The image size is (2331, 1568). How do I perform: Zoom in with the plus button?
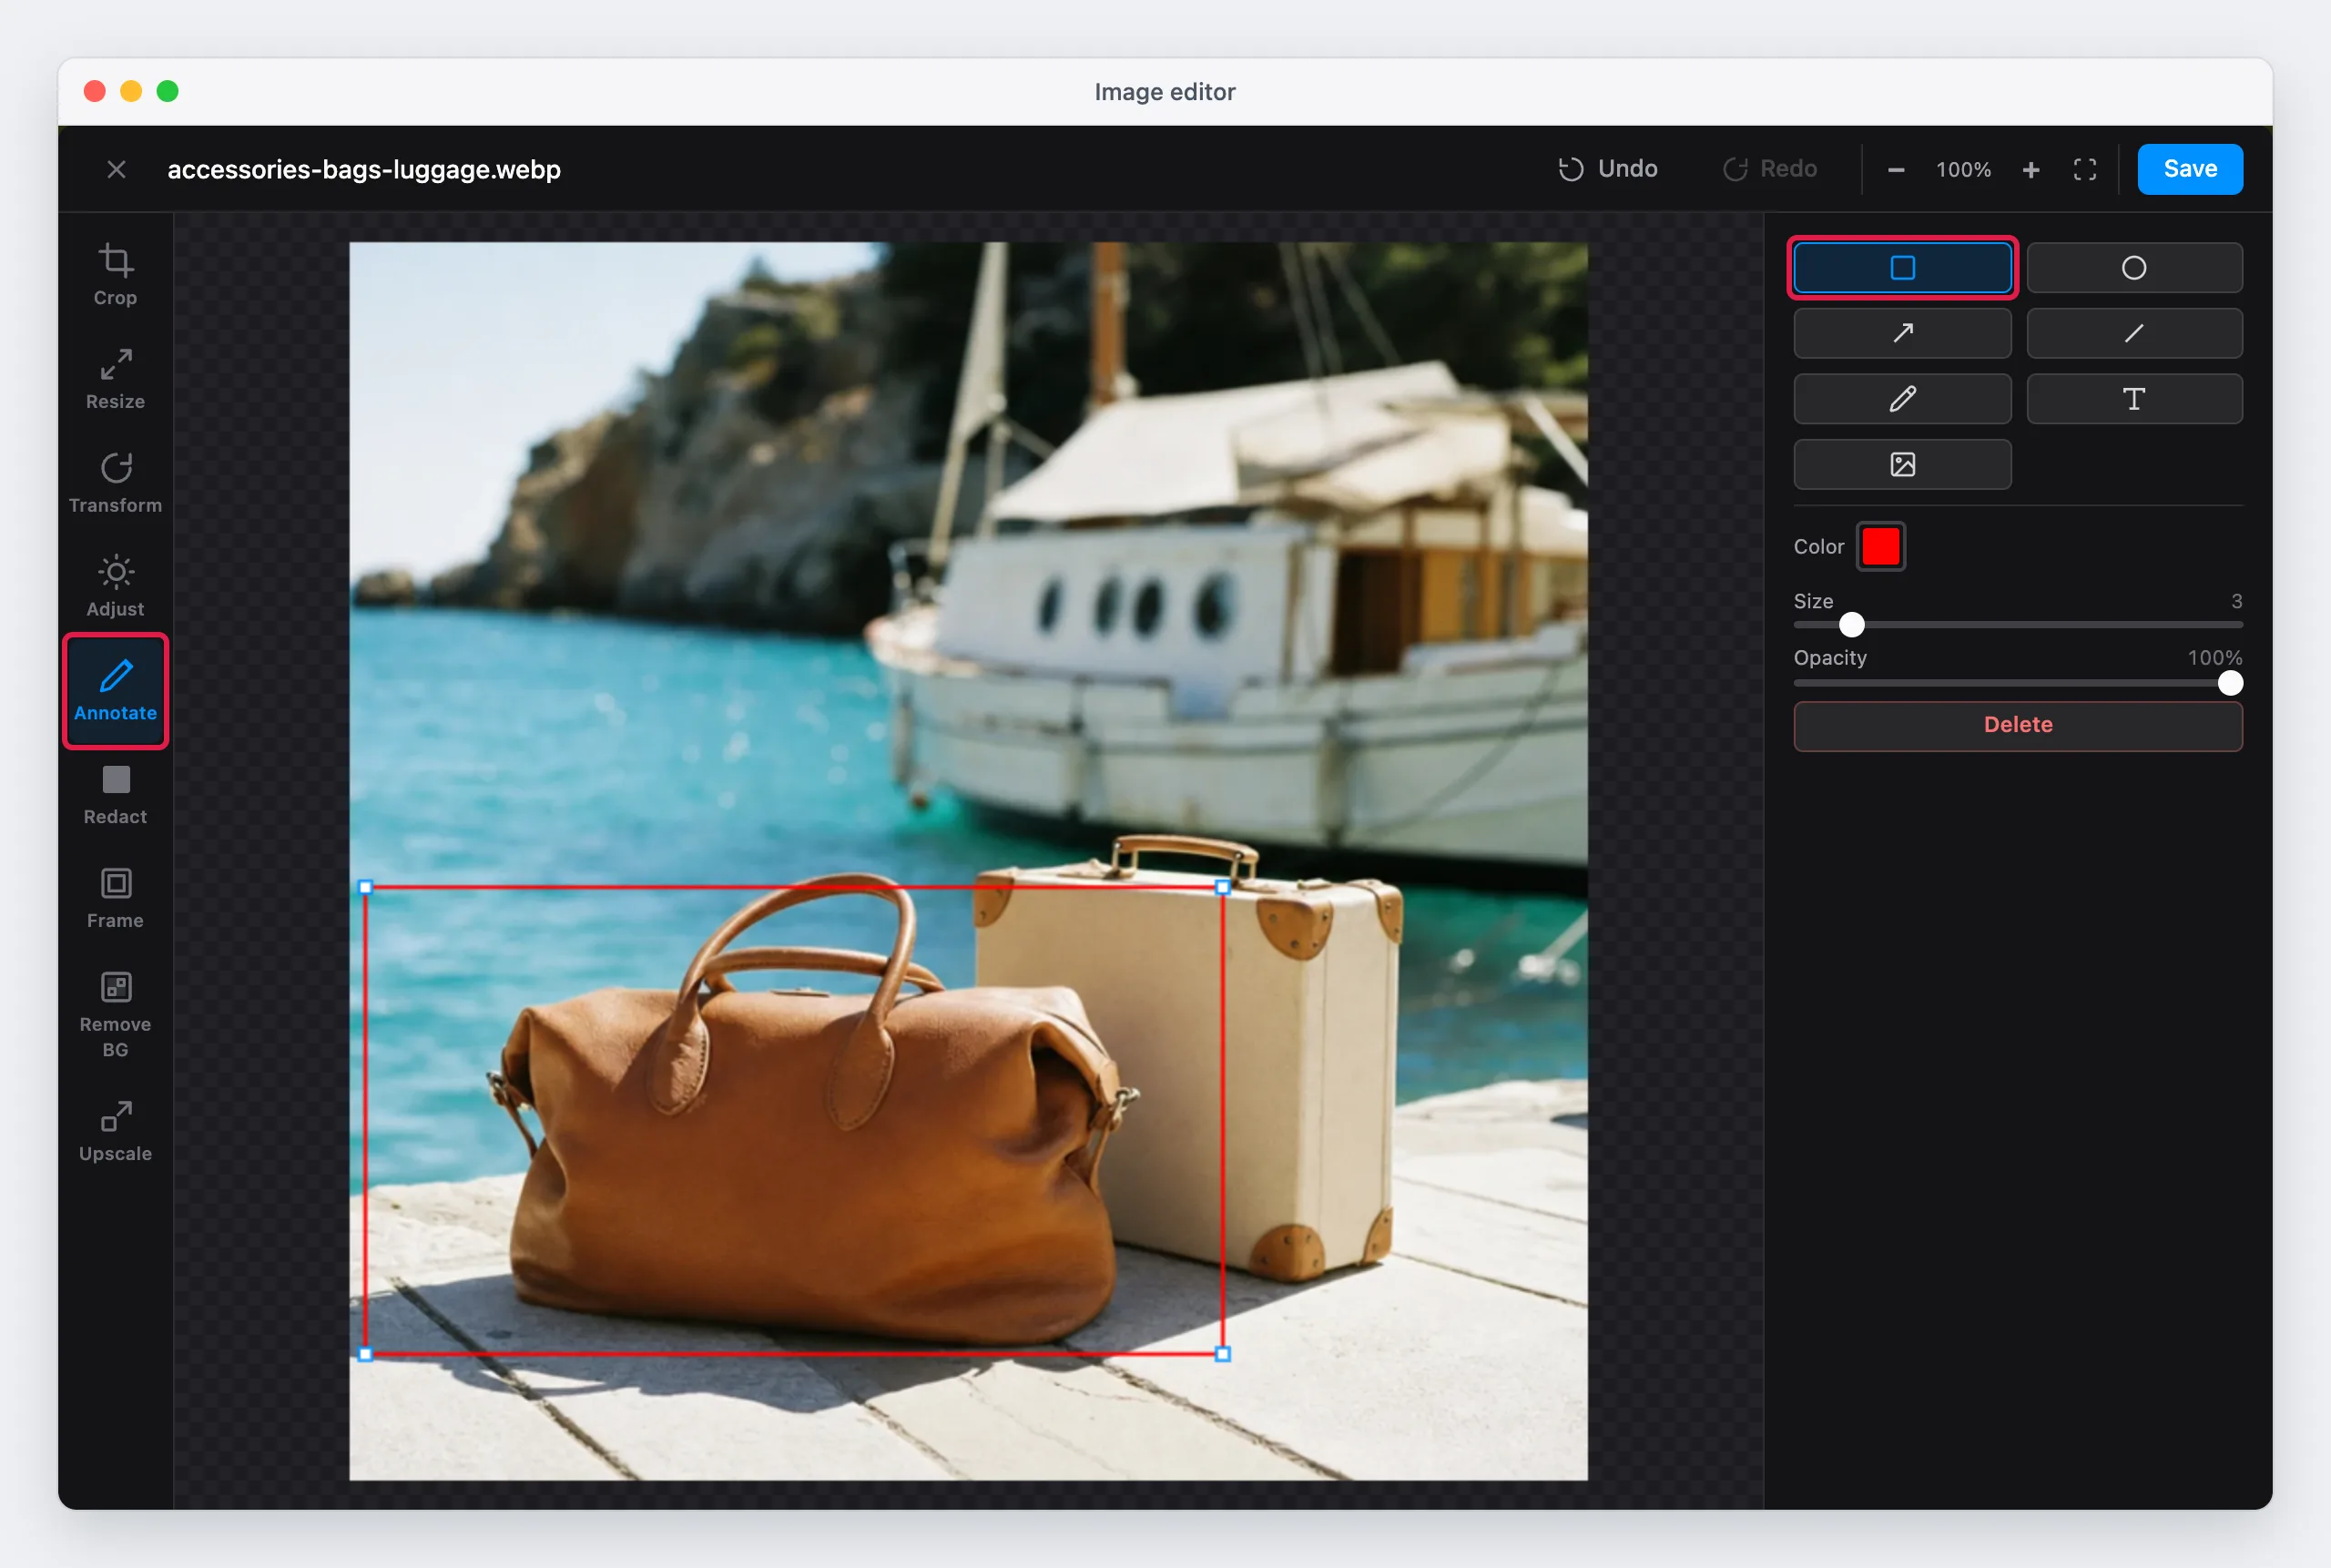(2030, 170)
